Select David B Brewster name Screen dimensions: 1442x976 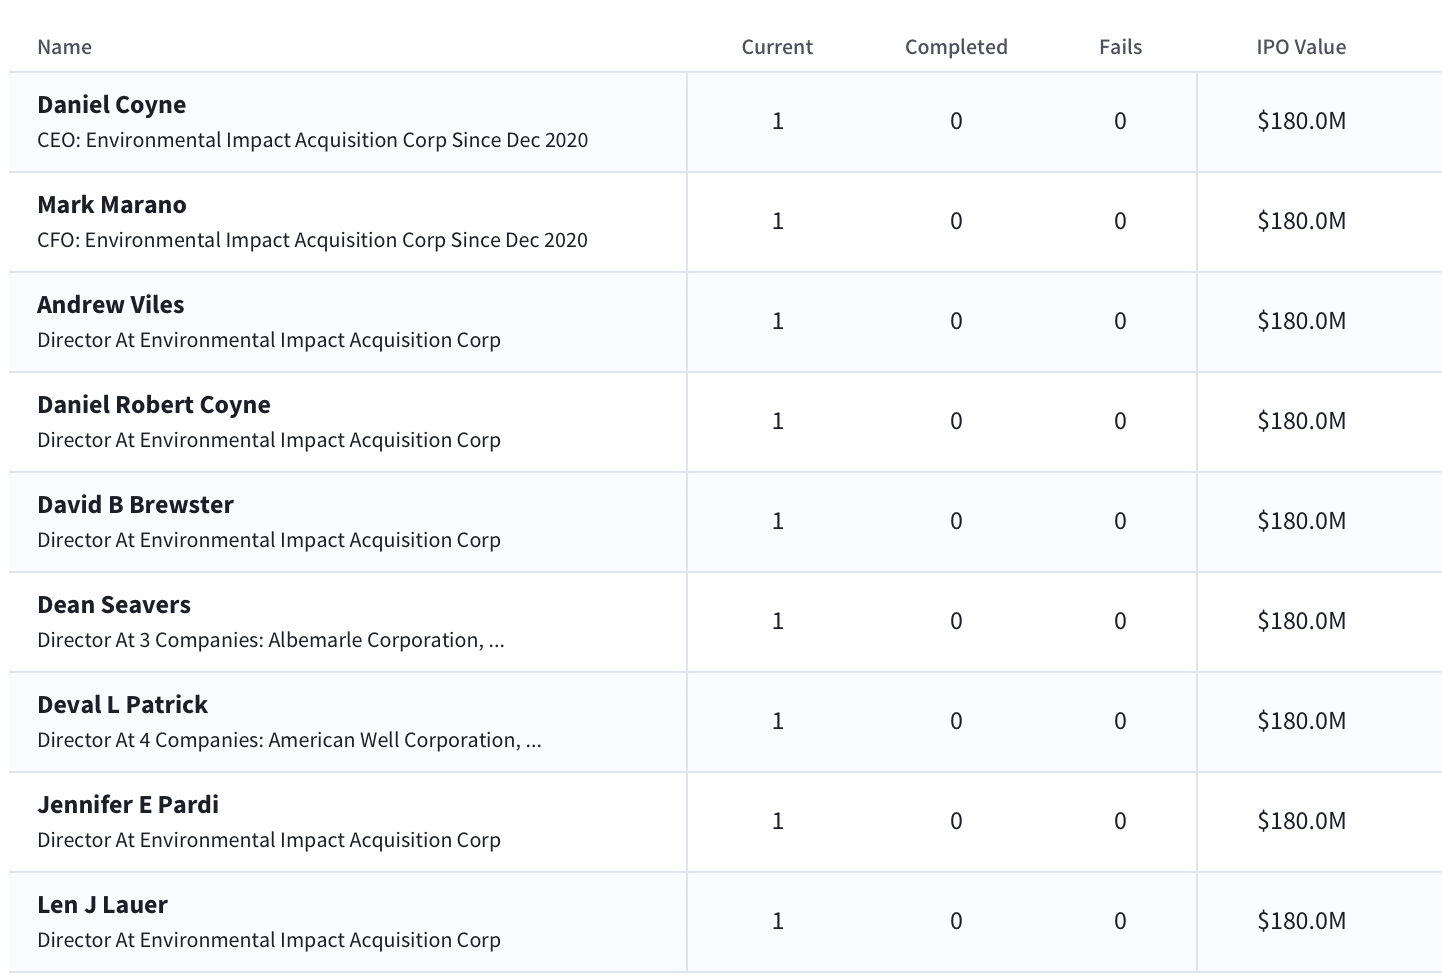135,505
